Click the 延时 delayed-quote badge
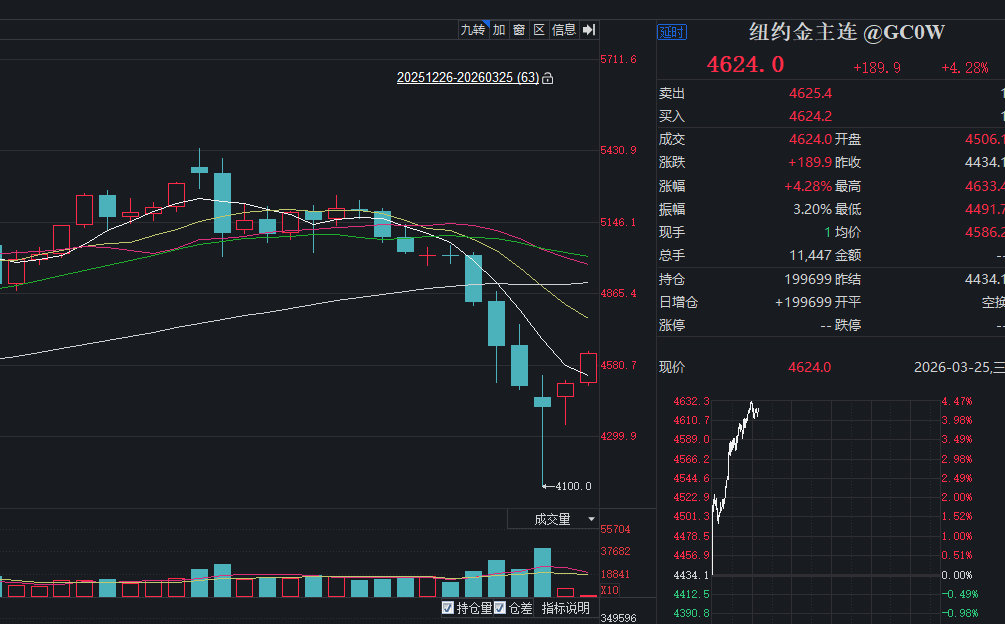 coord(671,32)
